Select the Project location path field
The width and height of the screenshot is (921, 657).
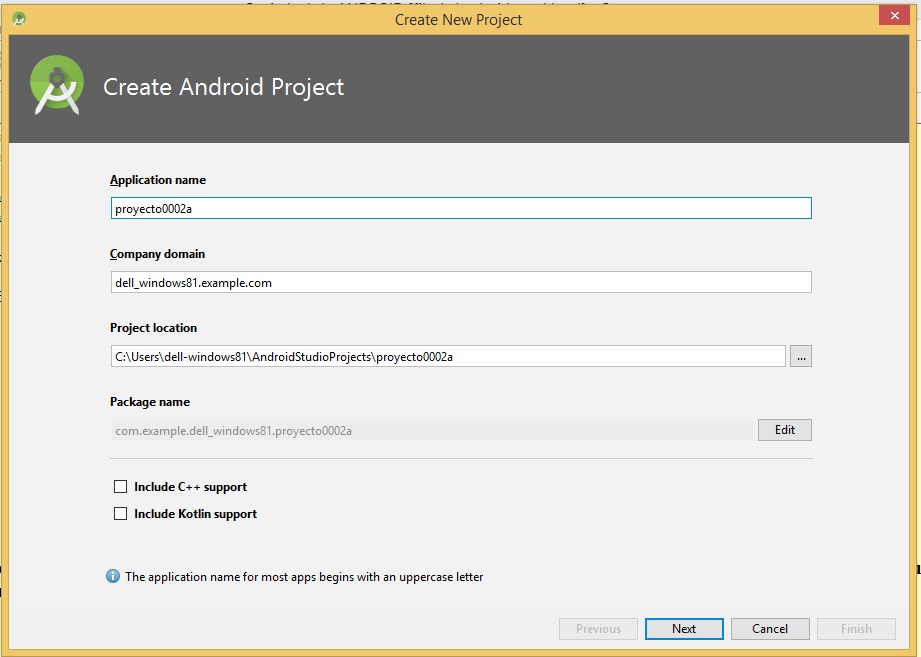447,356
